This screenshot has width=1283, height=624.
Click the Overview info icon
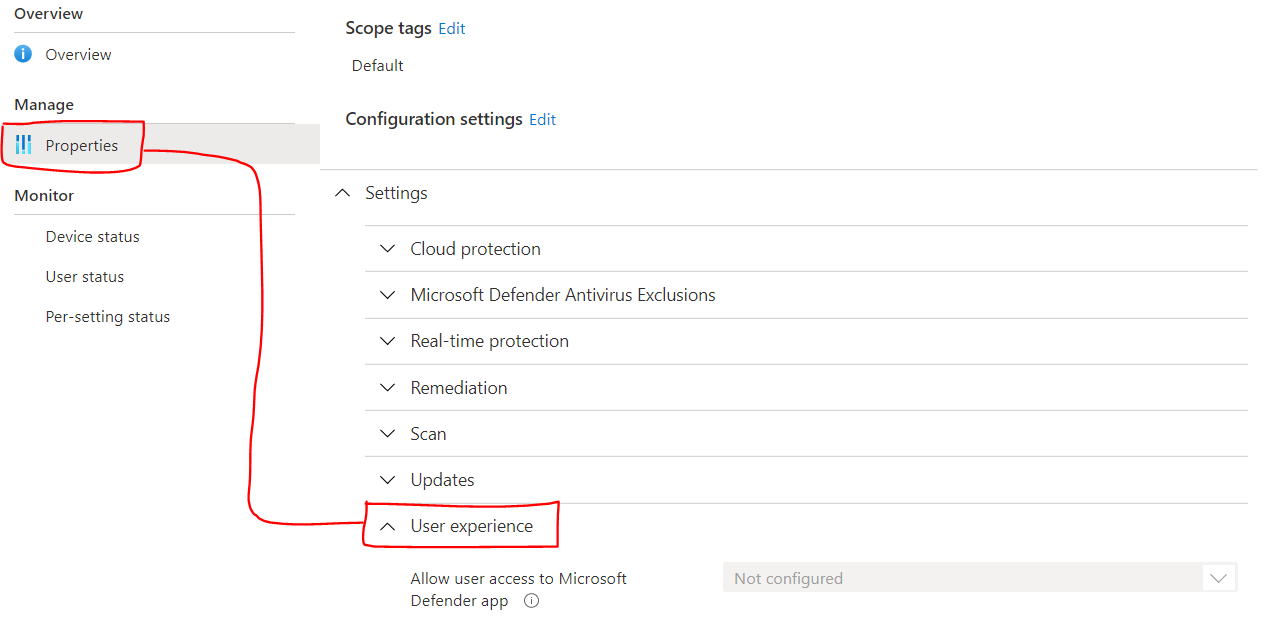tap(21, 54)
